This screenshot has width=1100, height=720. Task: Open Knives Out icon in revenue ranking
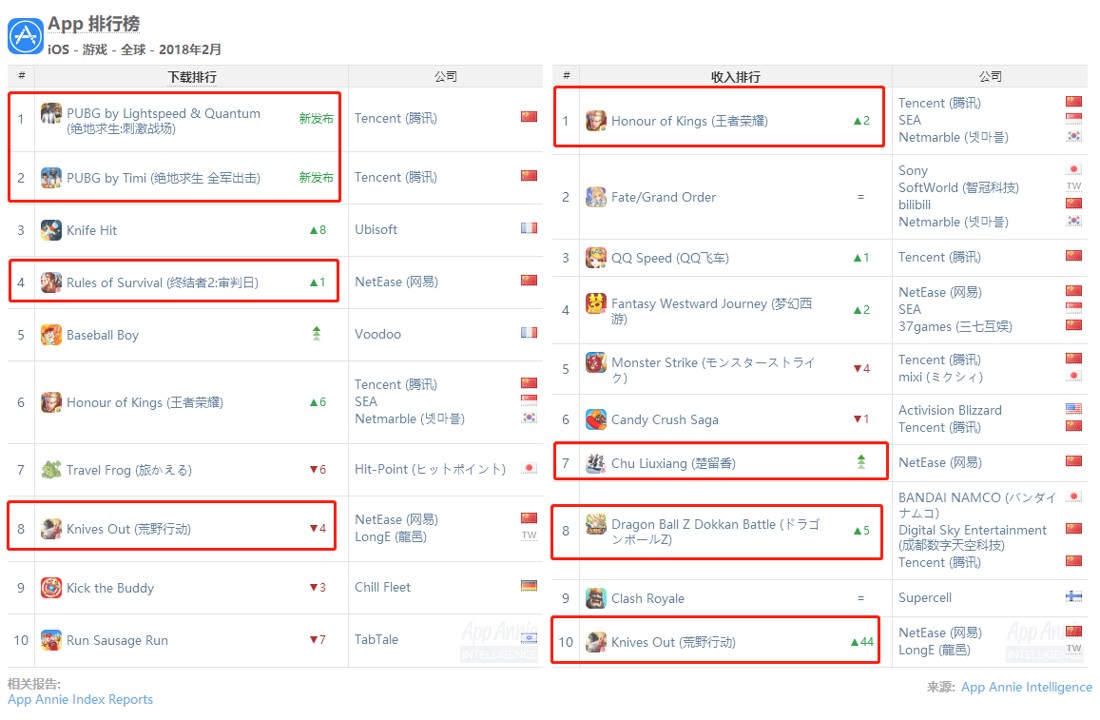[x=596, y=641]
